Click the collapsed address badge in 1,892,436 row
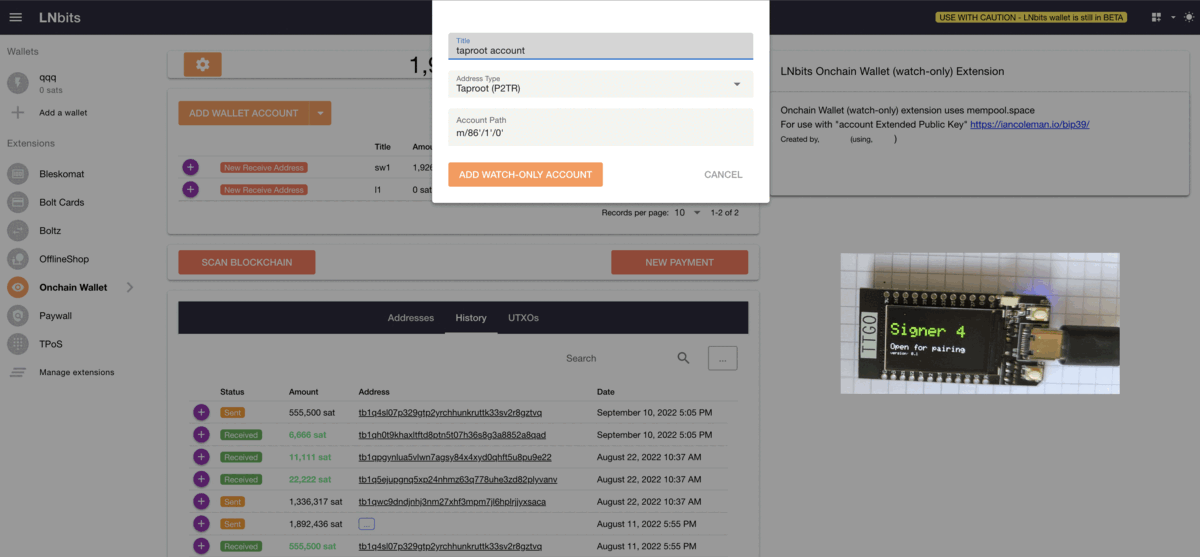Screen dimensions: 1200x557 pos(367,523)
